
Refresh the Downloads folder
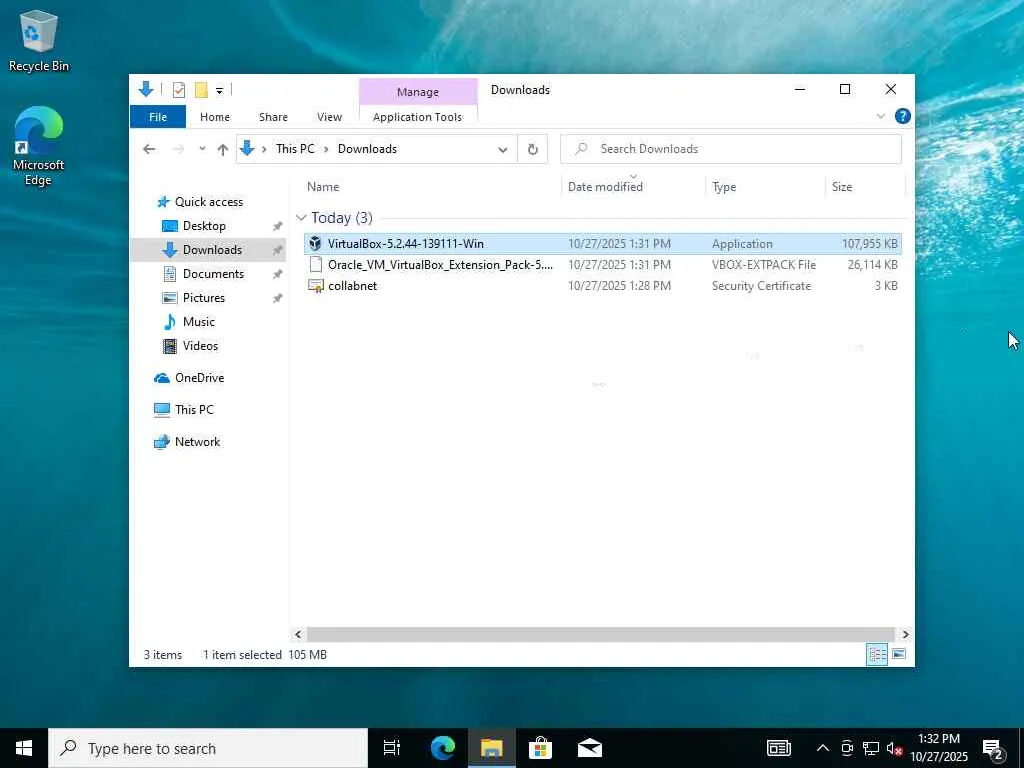click(533, 150)
